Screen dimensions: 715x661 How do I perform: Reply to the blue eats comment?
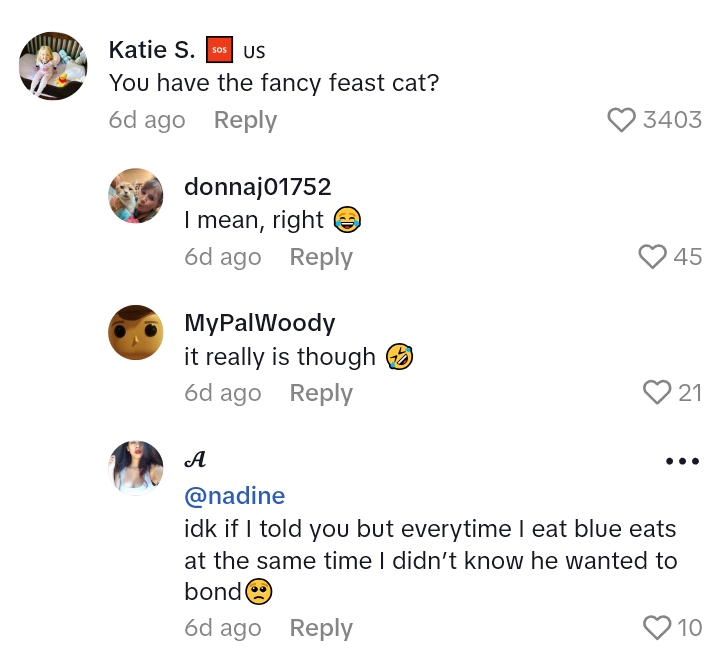321,628
